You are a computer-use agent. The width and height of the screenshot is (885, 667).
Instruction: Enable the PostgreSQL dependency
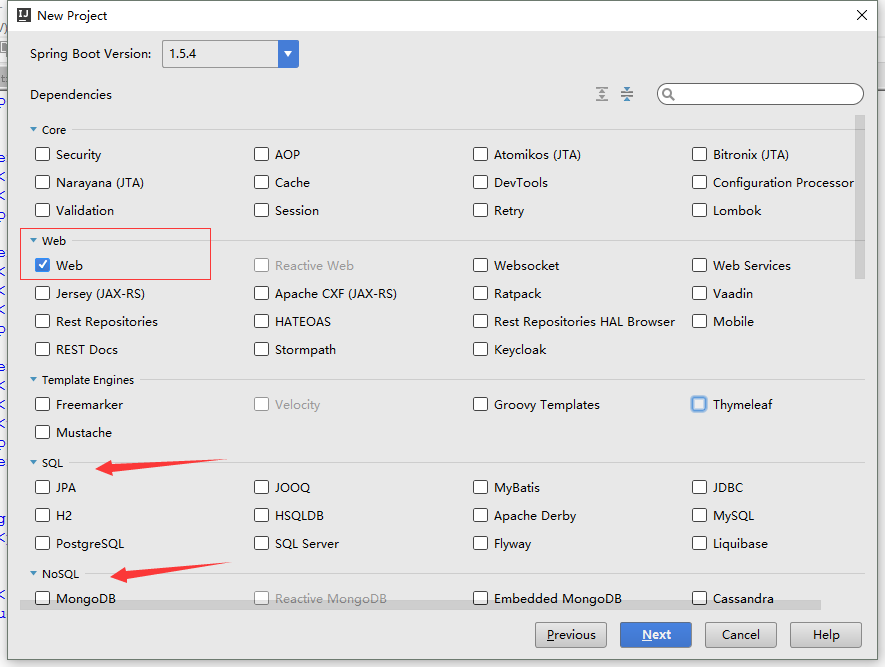coord(42,543)
